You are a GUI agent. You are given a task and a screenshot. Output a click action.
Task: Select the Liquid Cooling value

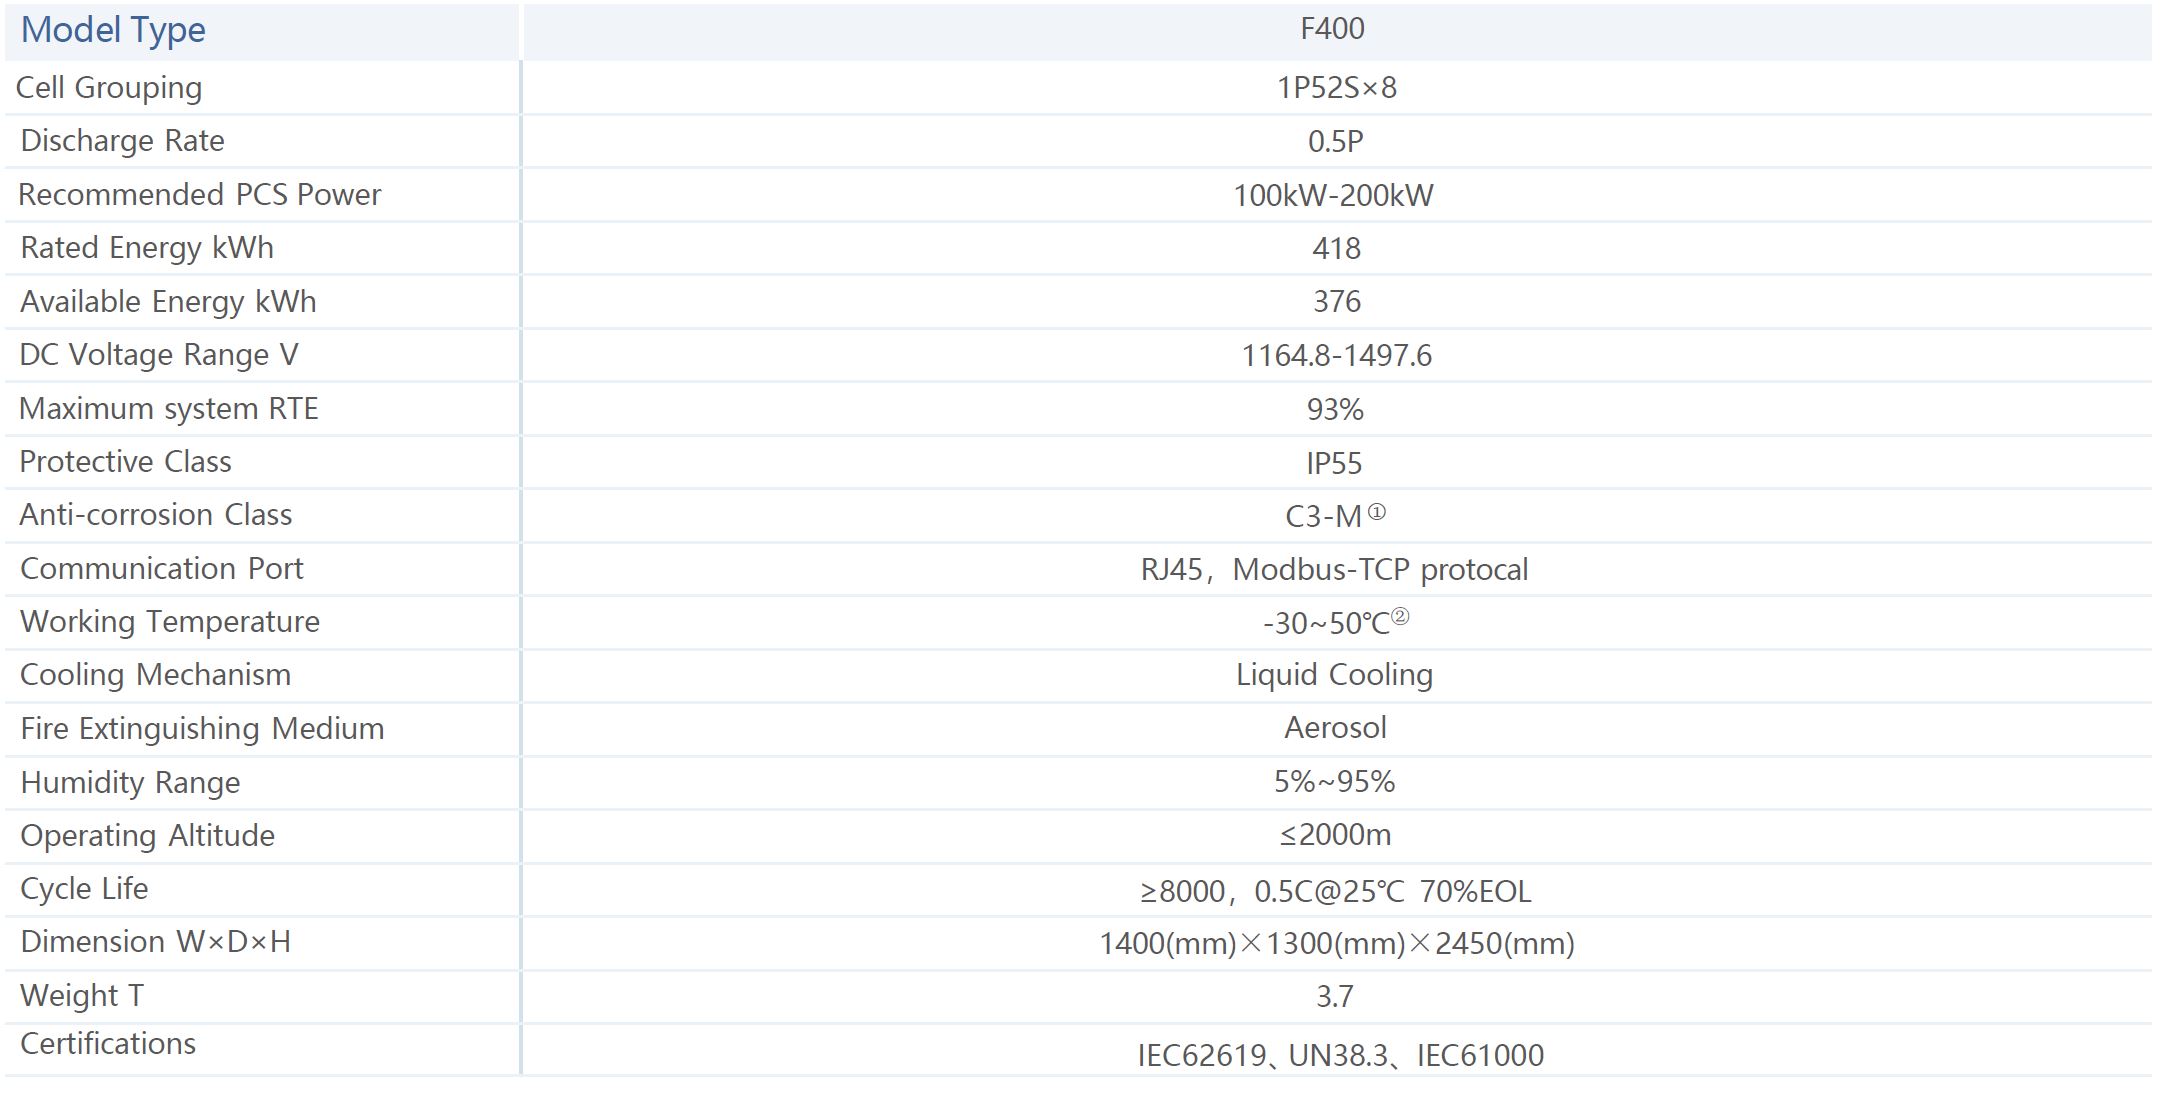coord(1334,675)
